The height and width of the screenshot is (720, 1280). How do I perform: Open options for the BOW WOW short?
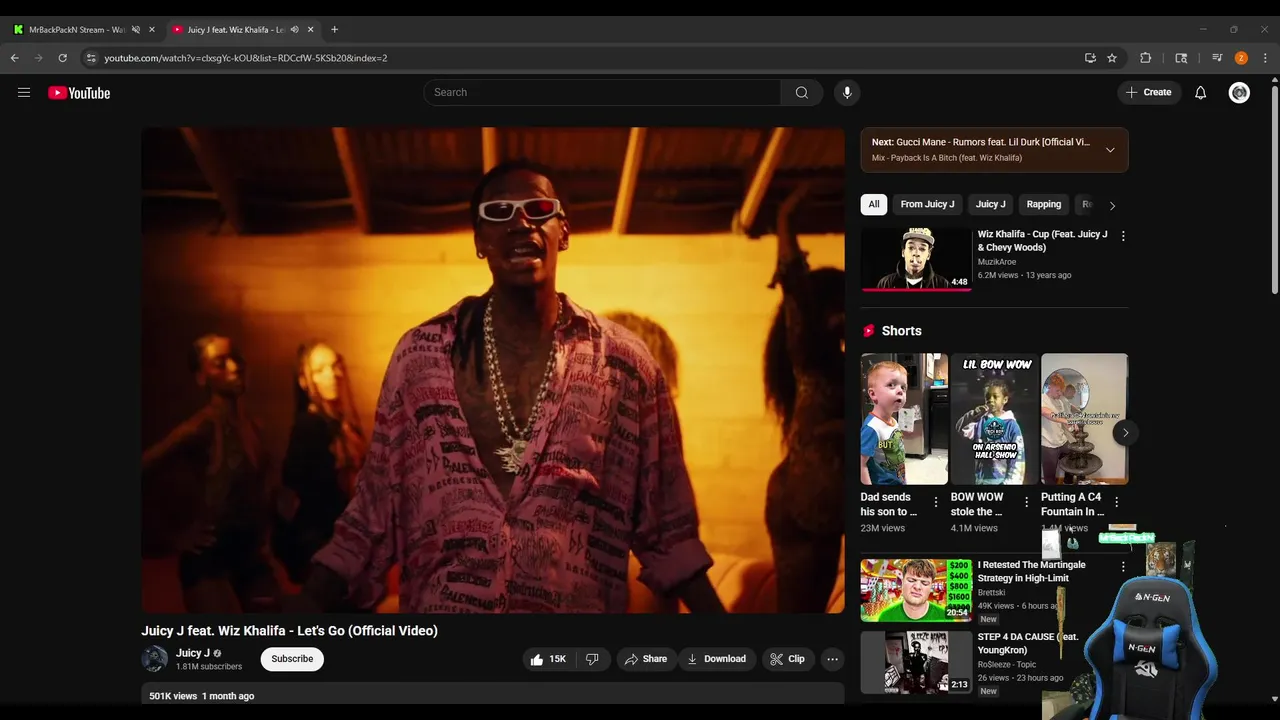(x=1026, y=502)
